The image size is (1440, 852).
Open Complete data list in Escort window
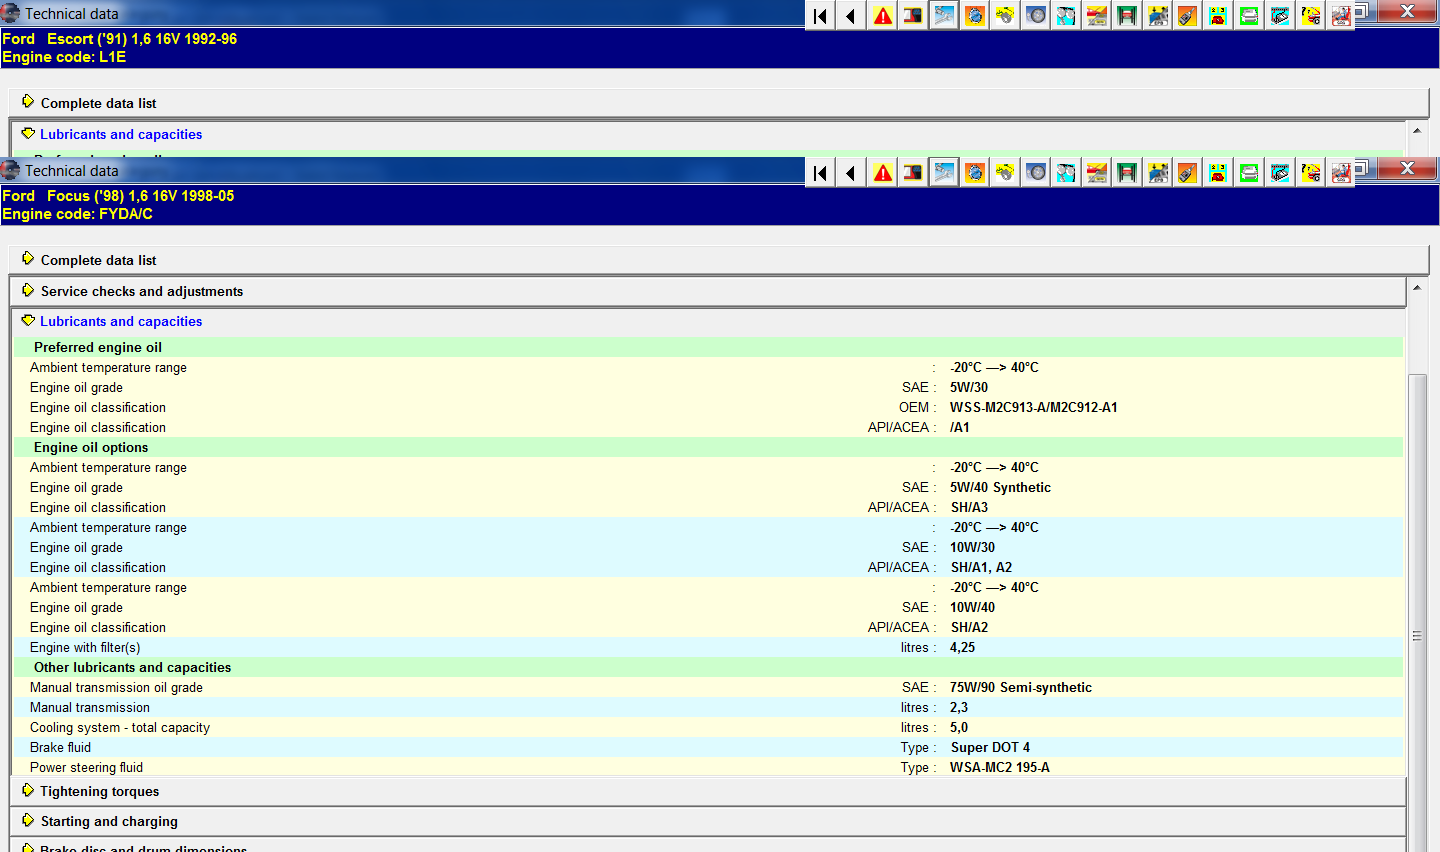tap(98, 103)
